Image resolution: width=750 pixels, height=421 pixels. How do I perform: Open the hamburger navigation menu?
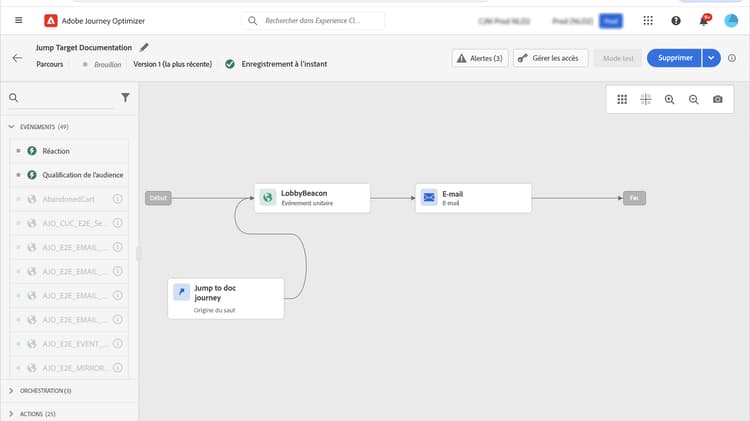click(x=19, y=20)
